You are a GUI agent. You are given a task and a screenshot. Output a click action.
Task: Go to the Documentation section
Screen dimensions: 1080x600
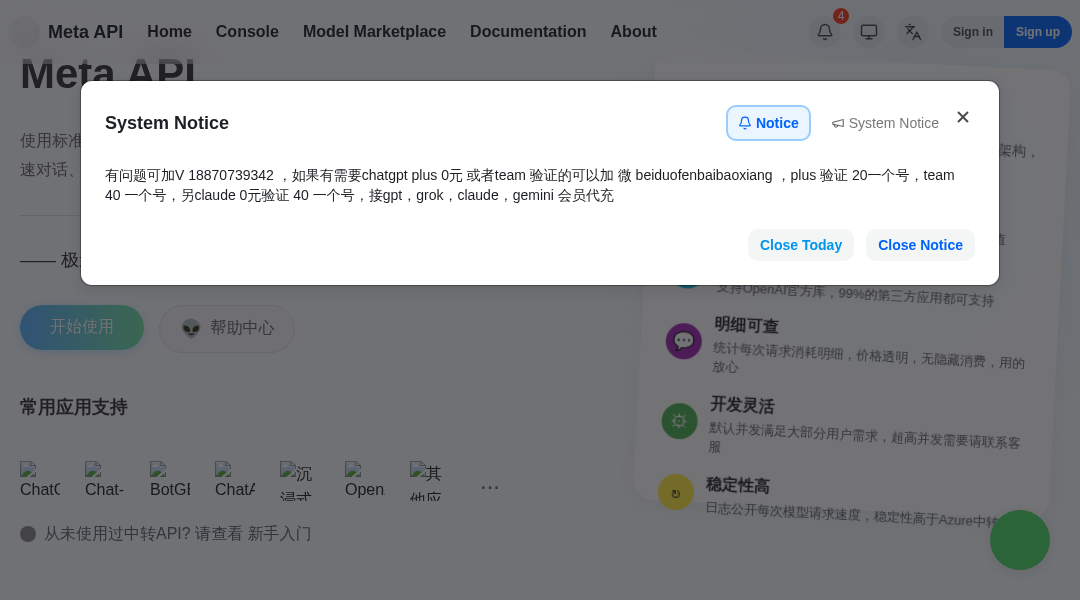tap(528, 32)
